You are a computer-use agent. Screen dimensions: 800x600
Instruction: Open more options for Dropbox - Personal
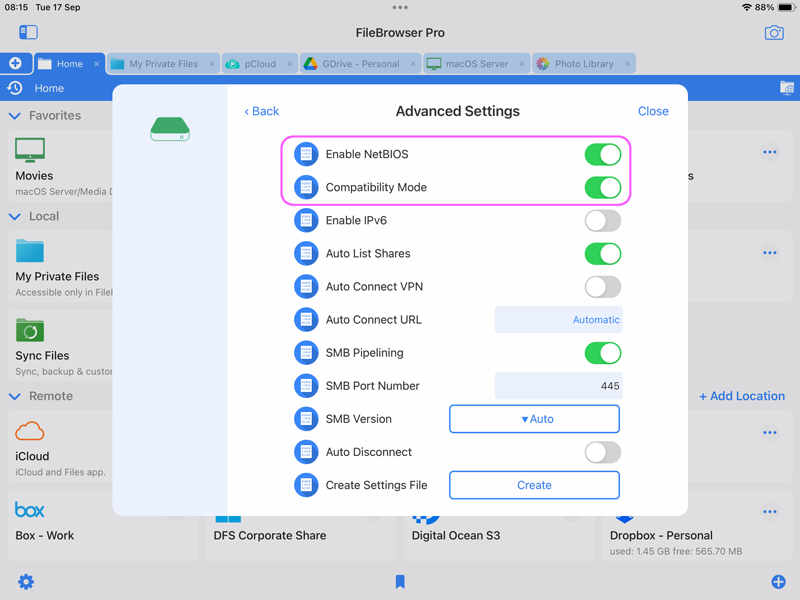(769, 512)
